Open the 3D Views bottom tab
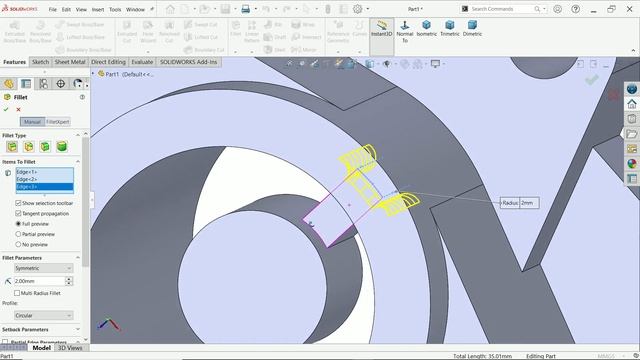The height and width of the screenshot is (360, 640). coord(70,348)
